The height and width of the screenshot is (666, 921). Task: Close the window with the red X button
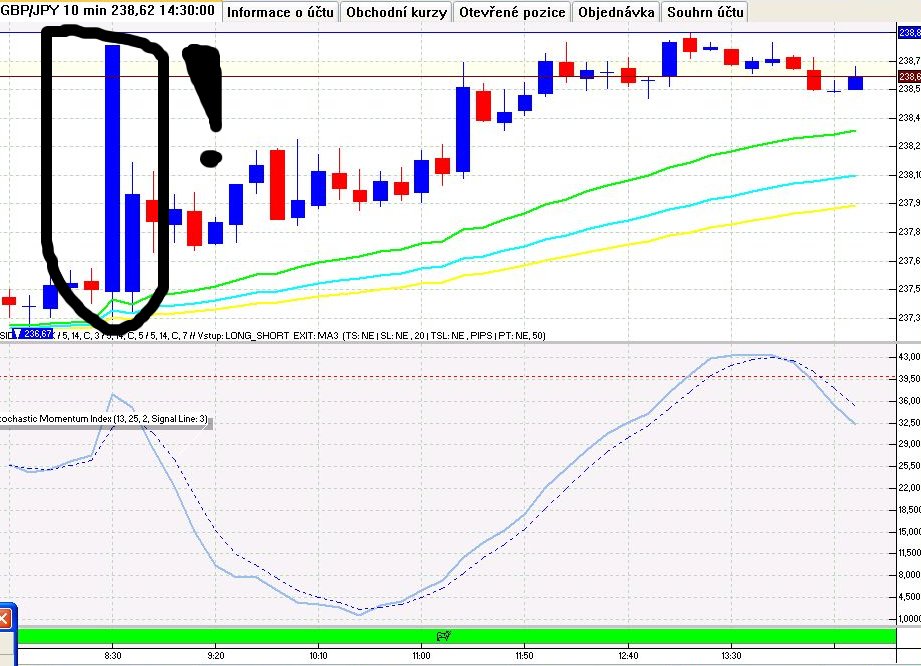(4, 618)
